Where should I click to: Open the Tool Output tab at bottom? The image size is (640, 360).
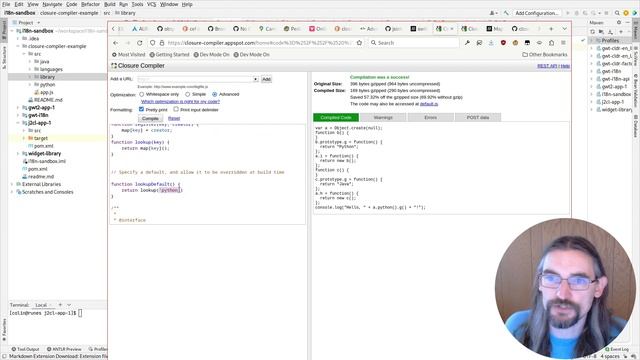[25, 349]
